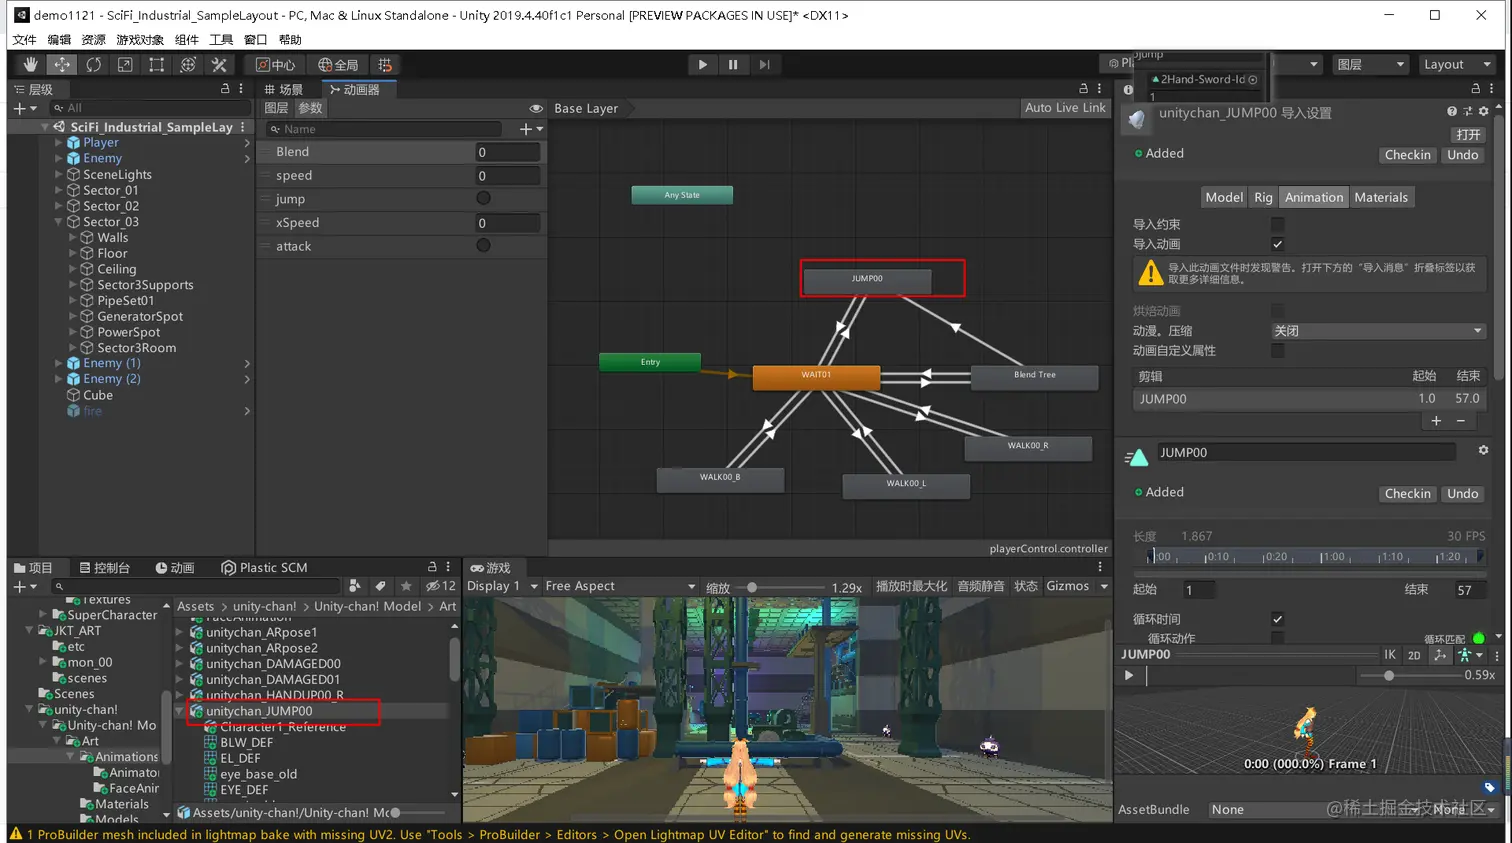The height and width of the screenshot is (843, 1512).
Task: Switch to the Rig tab
Action: pyautogui.click(x=1264, y=197)
